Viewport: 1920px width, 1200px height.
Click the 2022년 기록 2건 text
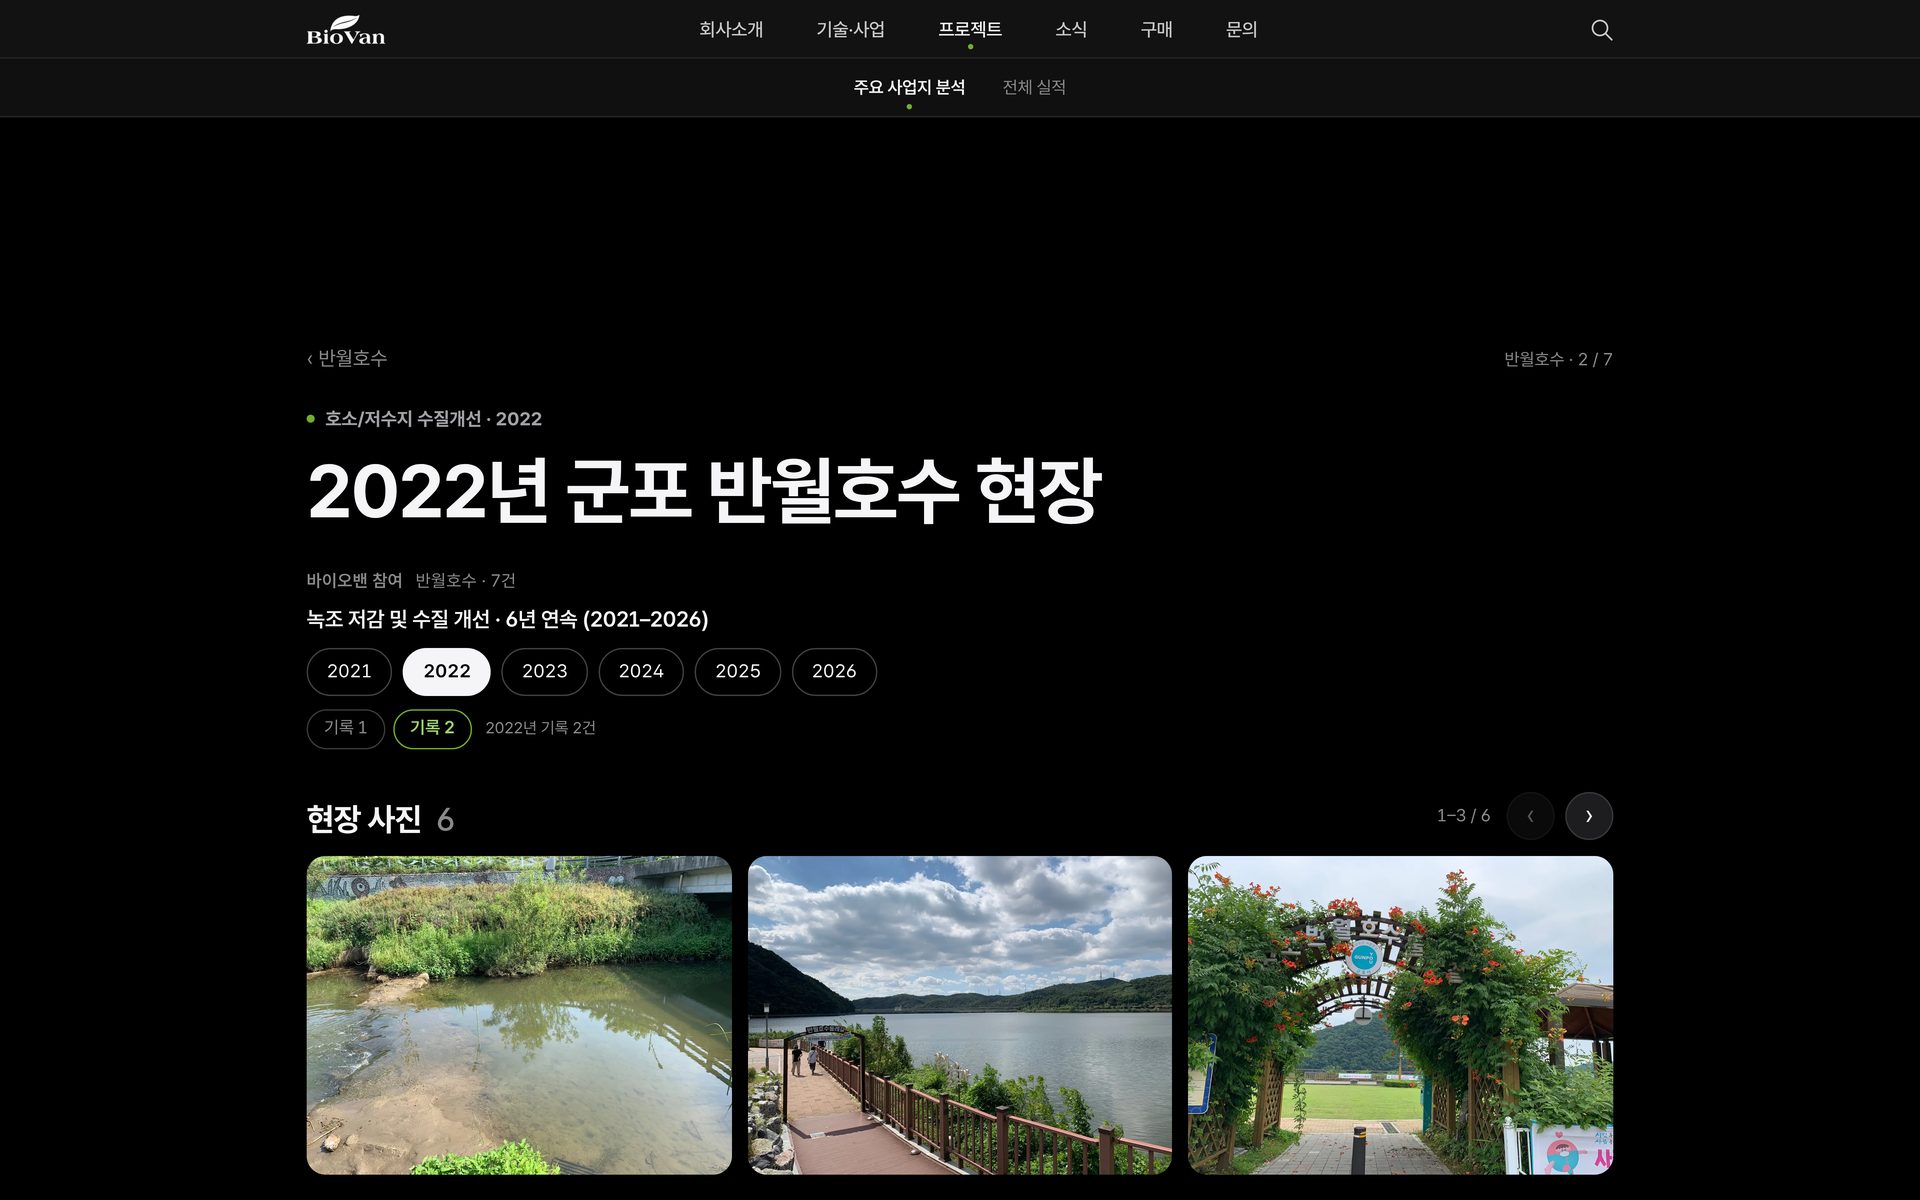point(540,728)
